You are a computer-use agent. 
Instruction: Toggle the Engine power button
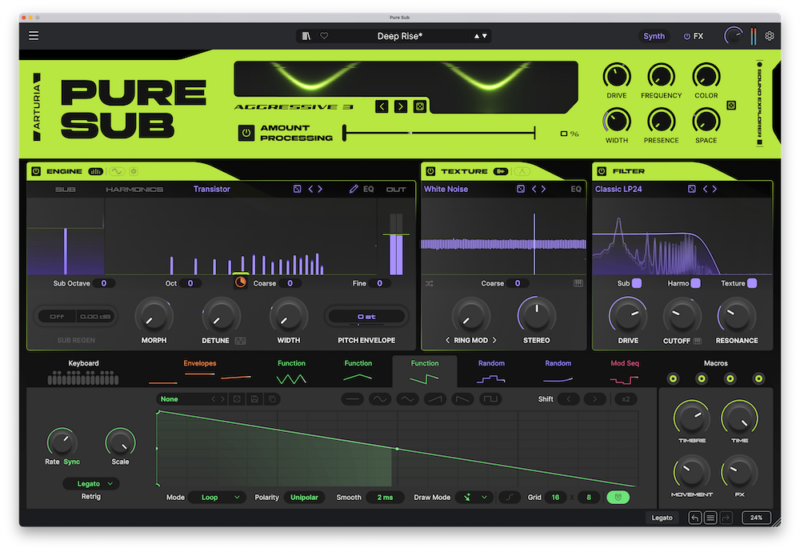[x=36, y=171]
